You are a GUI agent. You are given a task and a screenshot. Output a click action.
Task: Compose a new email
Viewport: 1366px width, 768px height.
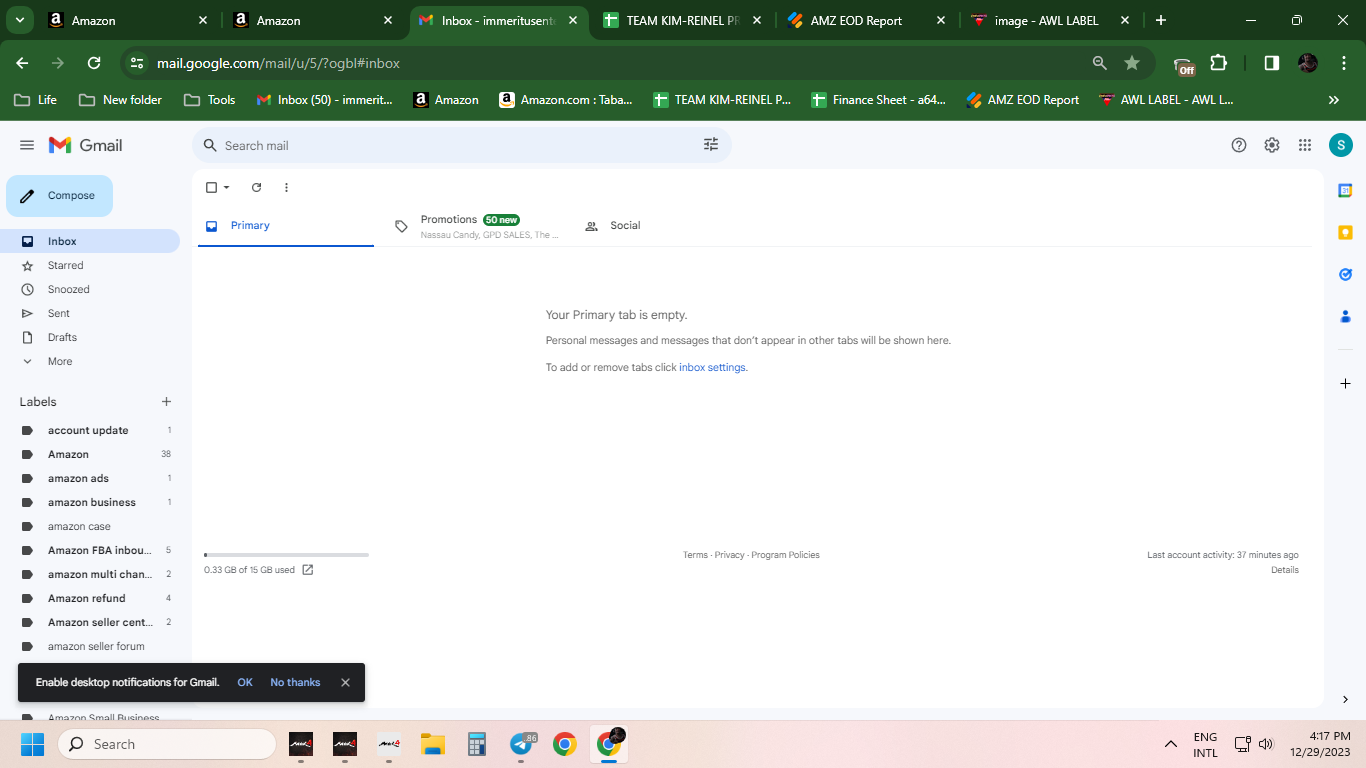pyautogui.click(x=59, y=196)
